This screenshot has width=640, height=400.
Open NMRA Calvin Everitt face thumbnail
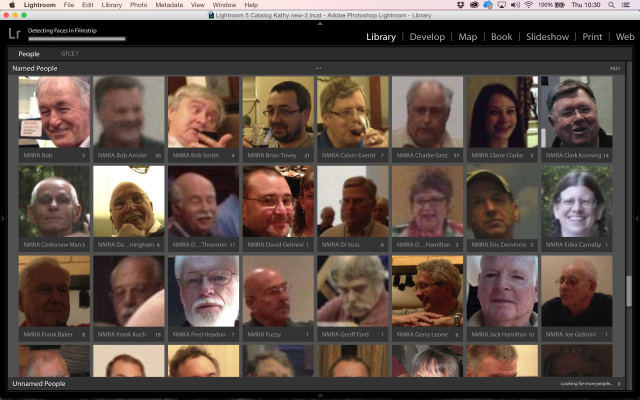pos(353,112)
